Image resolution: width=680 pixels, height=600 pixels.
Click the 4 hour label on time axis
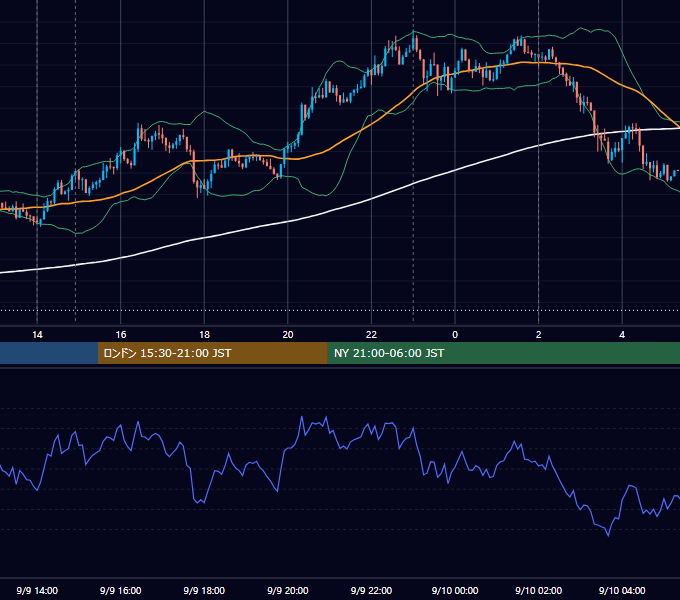pyautogui.click(x=622, y=335)
